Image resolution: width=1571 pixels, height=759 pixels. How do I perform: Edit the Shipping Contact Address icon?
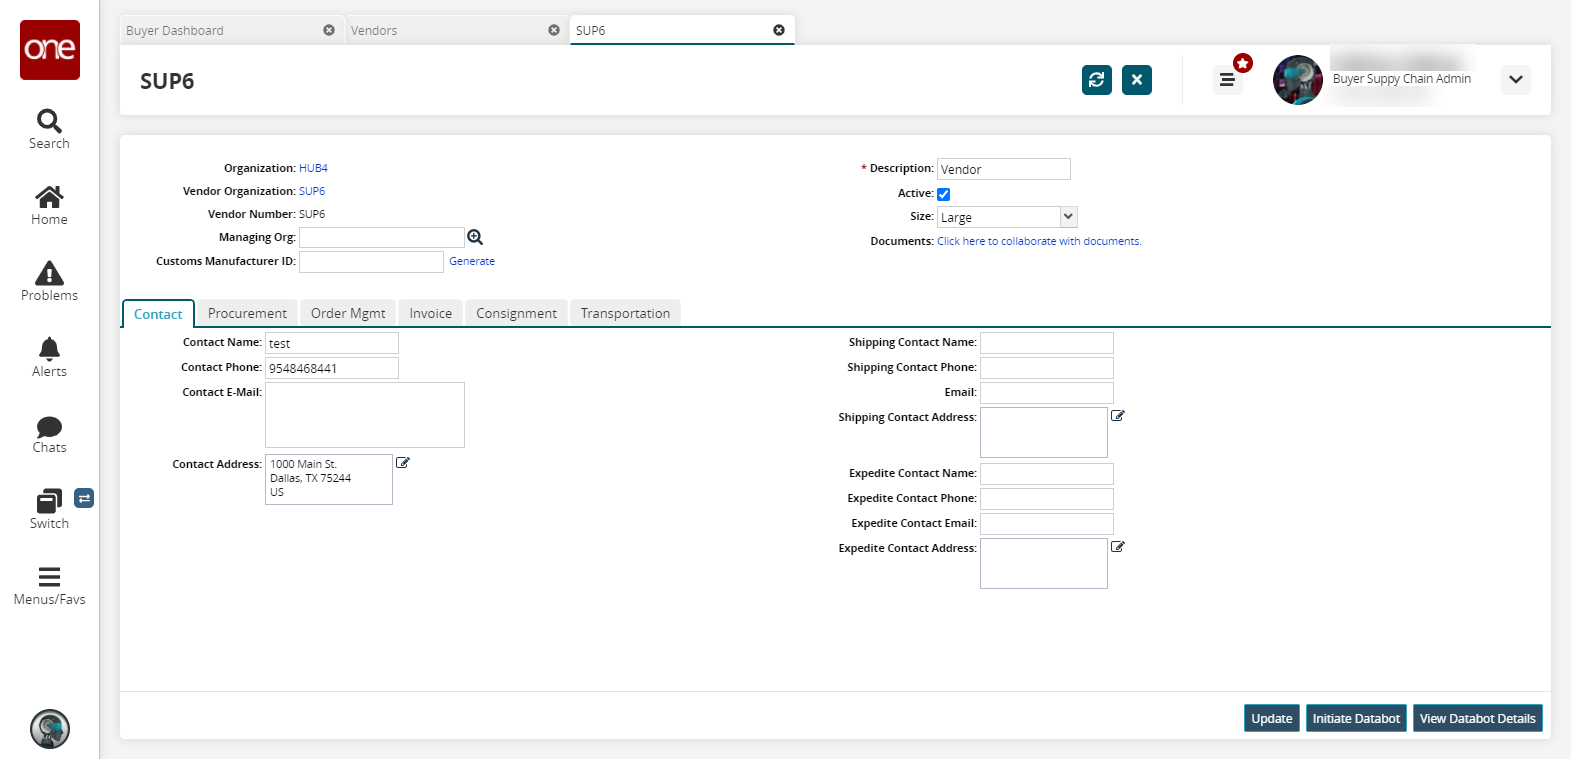pyautogui.click(x=1118, y=416)
